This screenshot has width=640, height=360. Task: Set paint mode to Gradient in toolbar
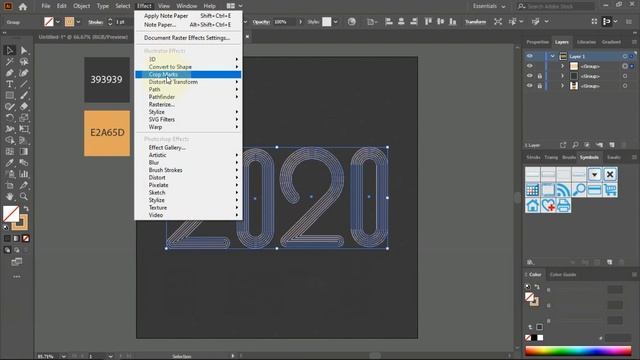[x=16, y=238]
